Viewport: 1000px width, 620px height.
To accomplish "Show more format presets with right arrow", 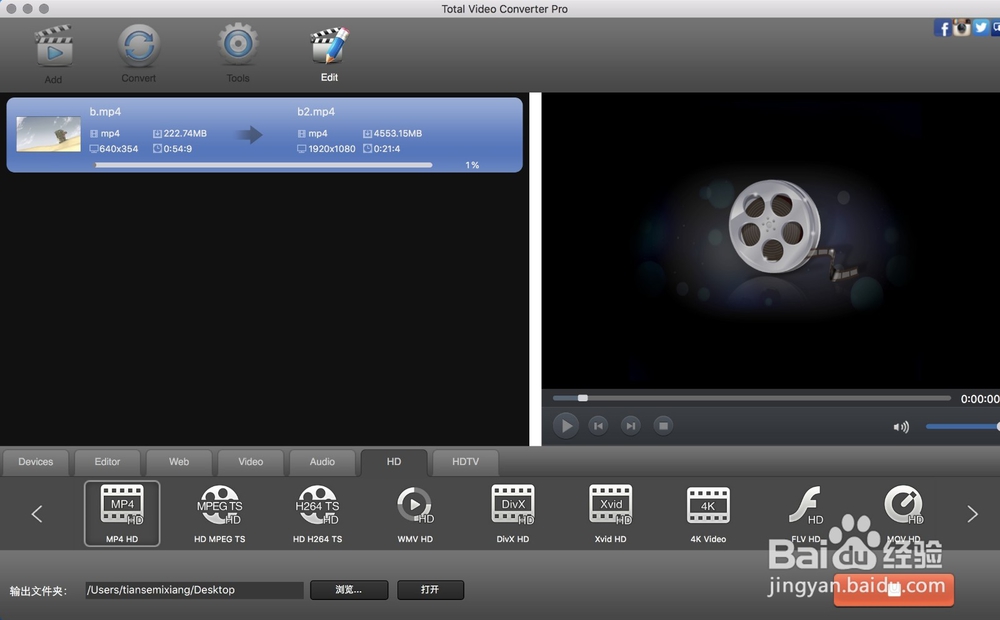I will pyautogui.click(x=972, y=513).
